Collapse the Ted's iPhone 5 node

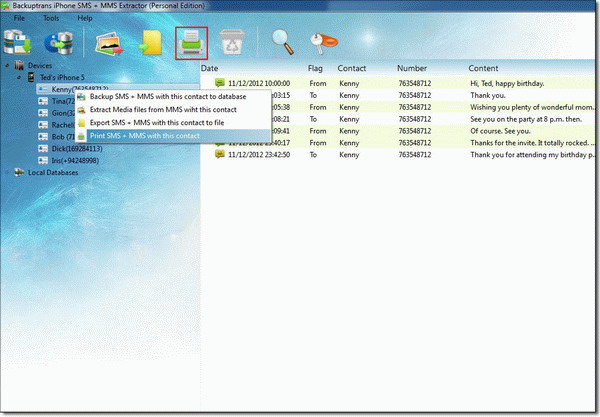(19, 78)
